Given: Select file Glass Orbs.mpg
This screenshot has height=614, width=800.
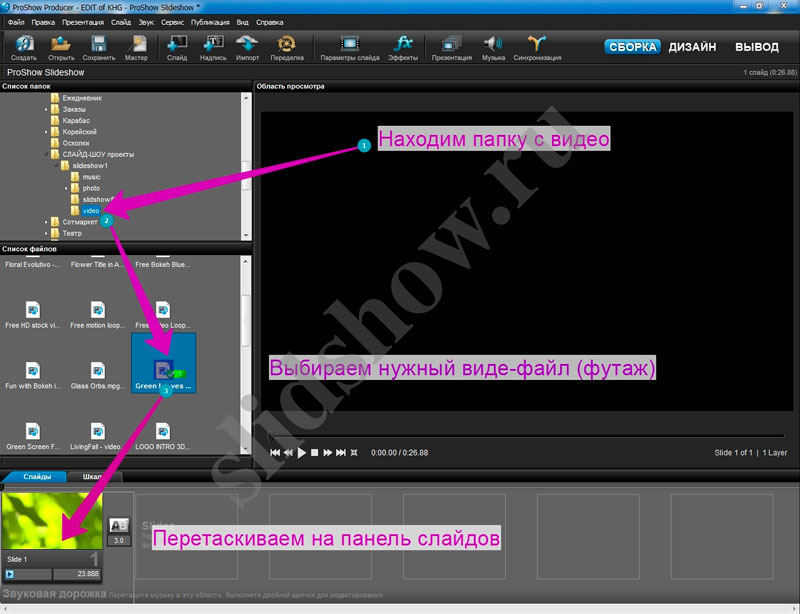Looking at the screenshot, I should [97, 376].
